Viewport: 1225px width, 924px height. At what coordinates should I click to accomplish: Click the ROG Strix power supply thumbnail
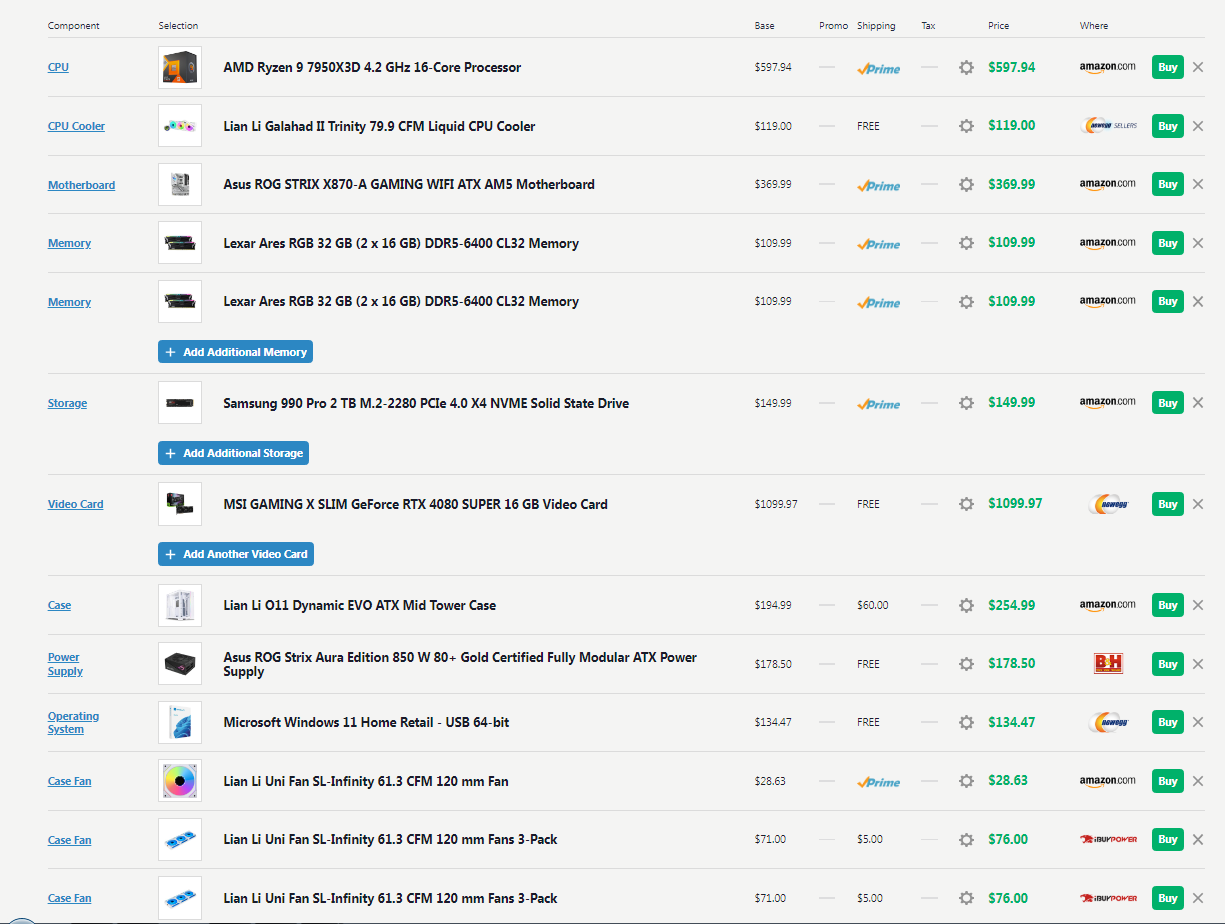pos(180,664)
